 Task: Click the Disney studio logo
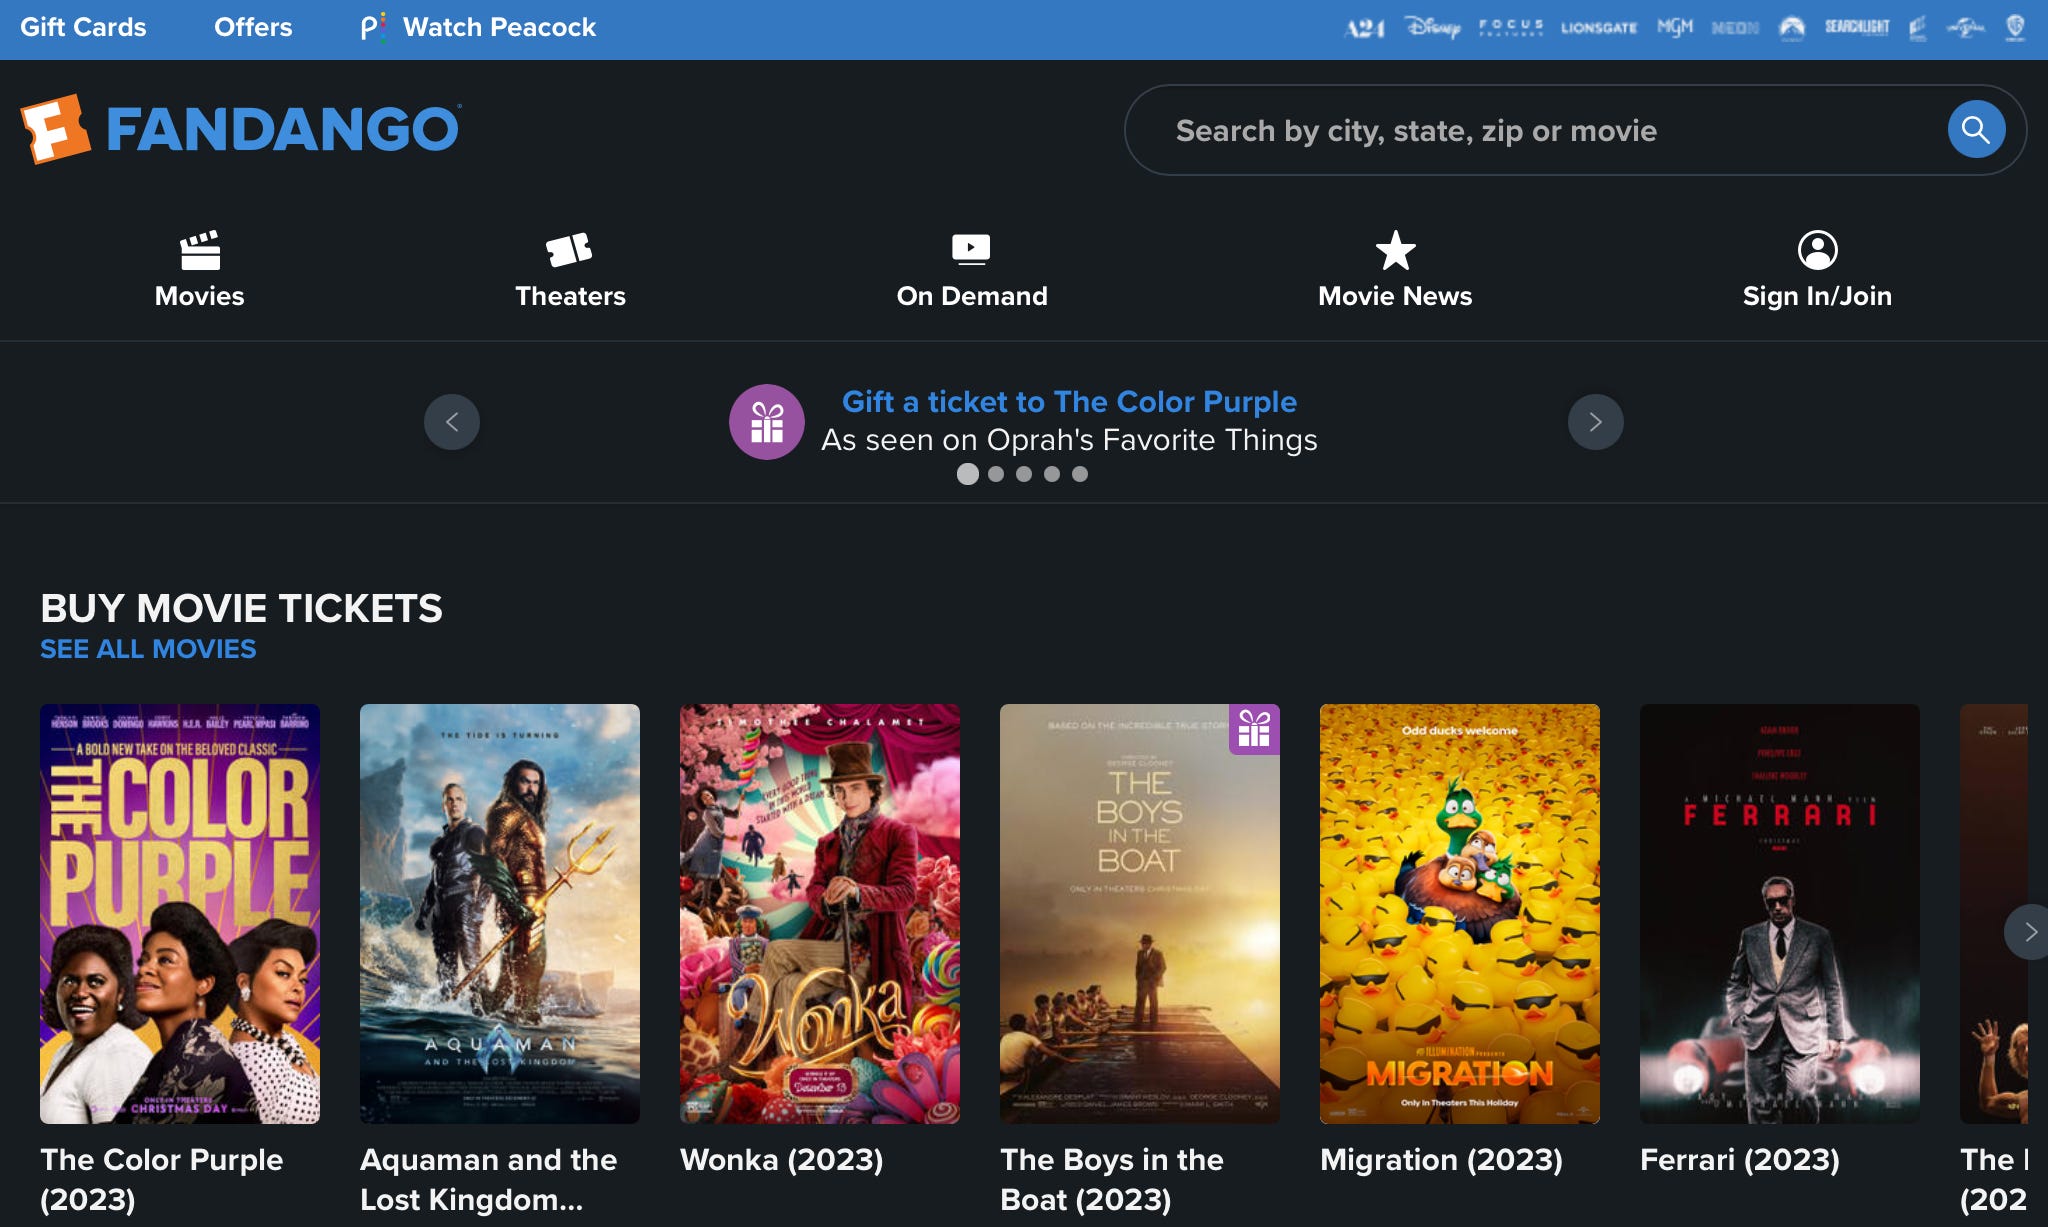click(1432, 27)
